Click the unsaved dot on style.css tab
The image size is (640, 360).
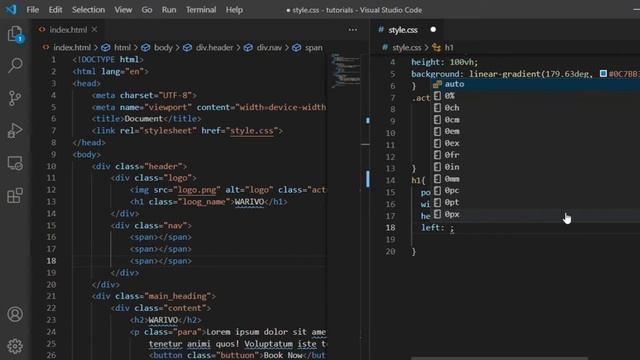[433, 29]
